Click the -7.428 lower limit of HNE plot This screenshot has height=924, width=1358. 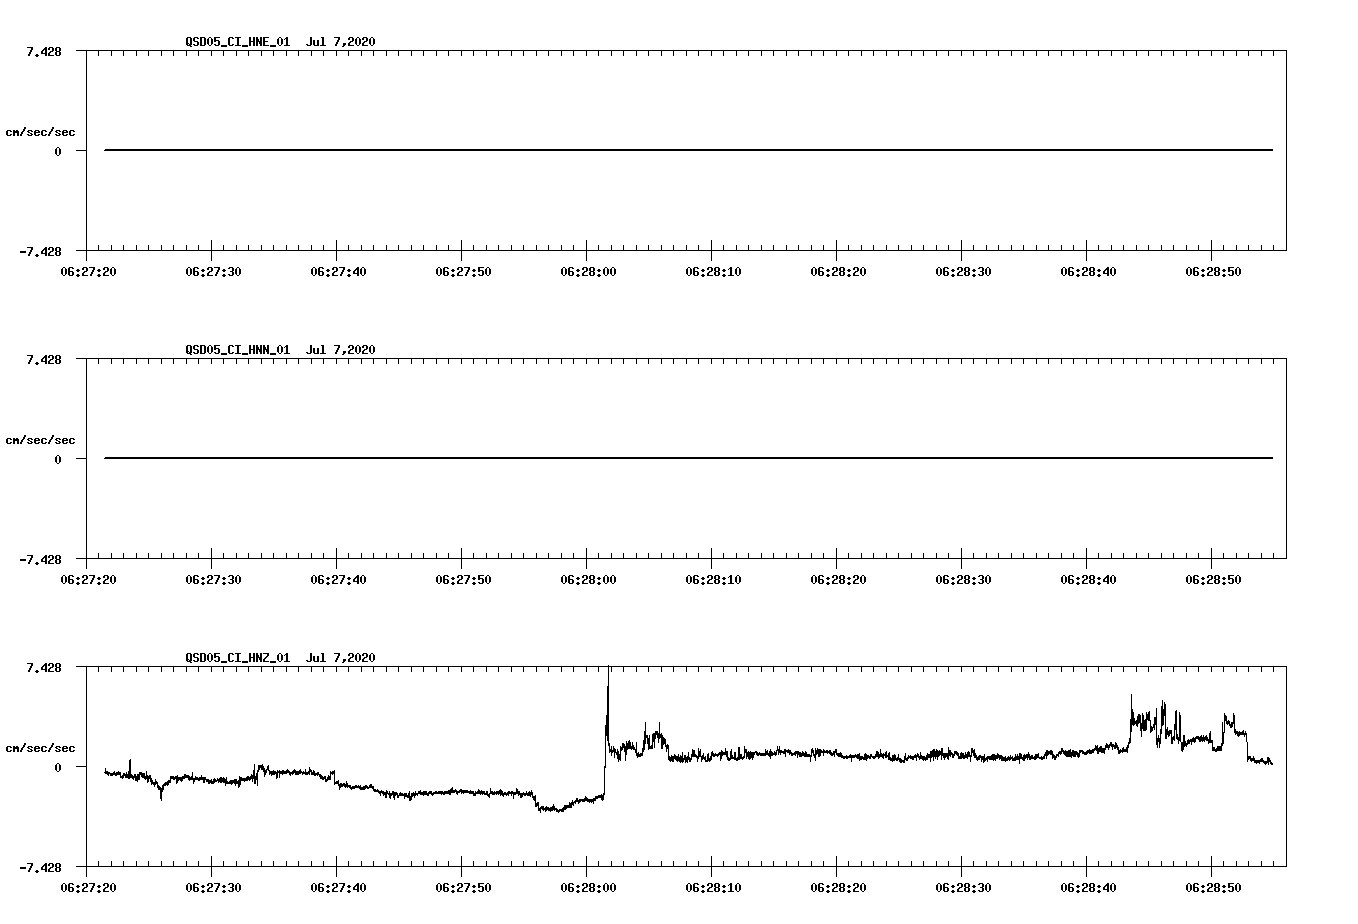[40, 251]
